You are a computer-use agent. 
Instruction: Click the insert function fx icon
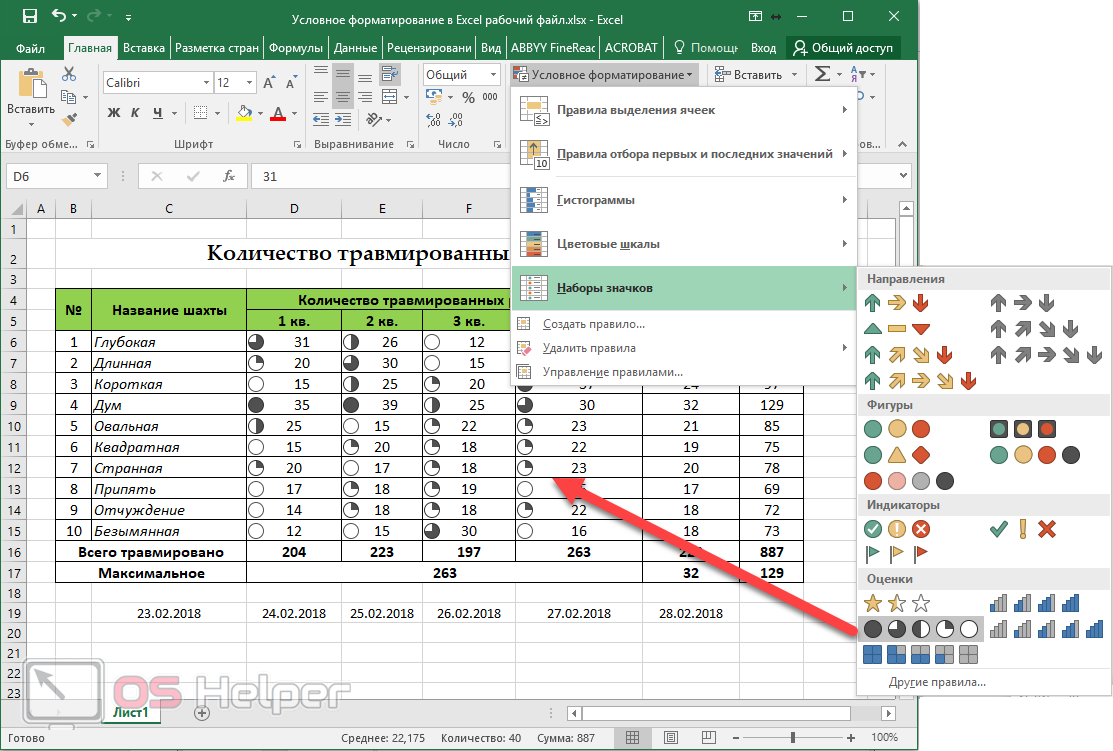tap(229, 176)
